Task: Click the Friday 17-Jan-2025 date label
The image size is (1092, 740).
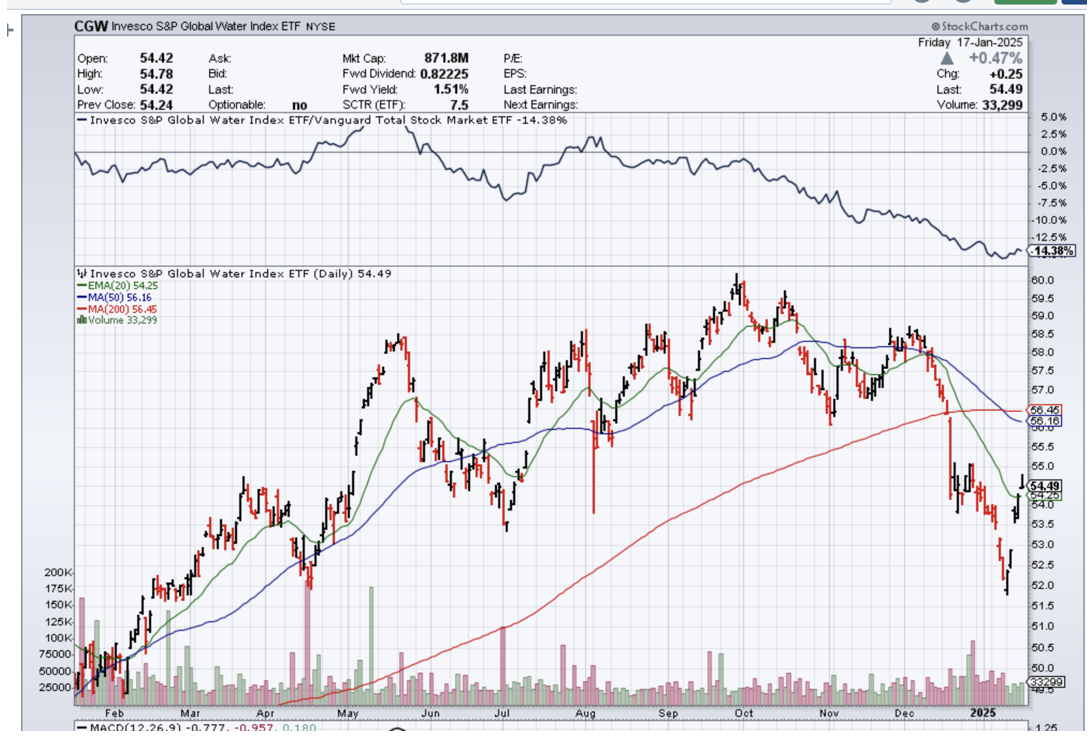Action: pyautogui.click(x=970, y=43)
